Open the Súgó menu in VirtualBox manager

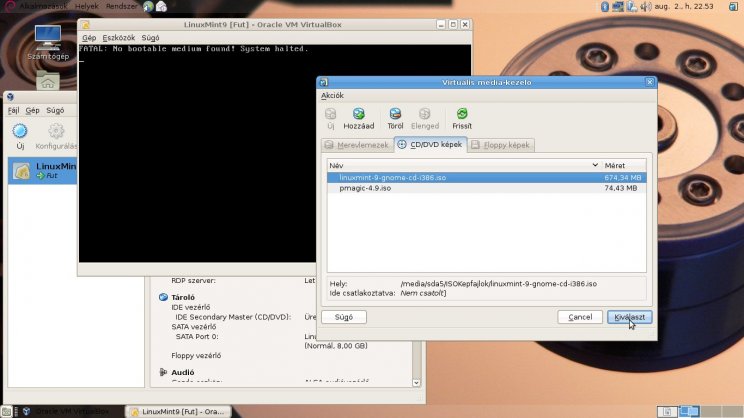(55, 110)
